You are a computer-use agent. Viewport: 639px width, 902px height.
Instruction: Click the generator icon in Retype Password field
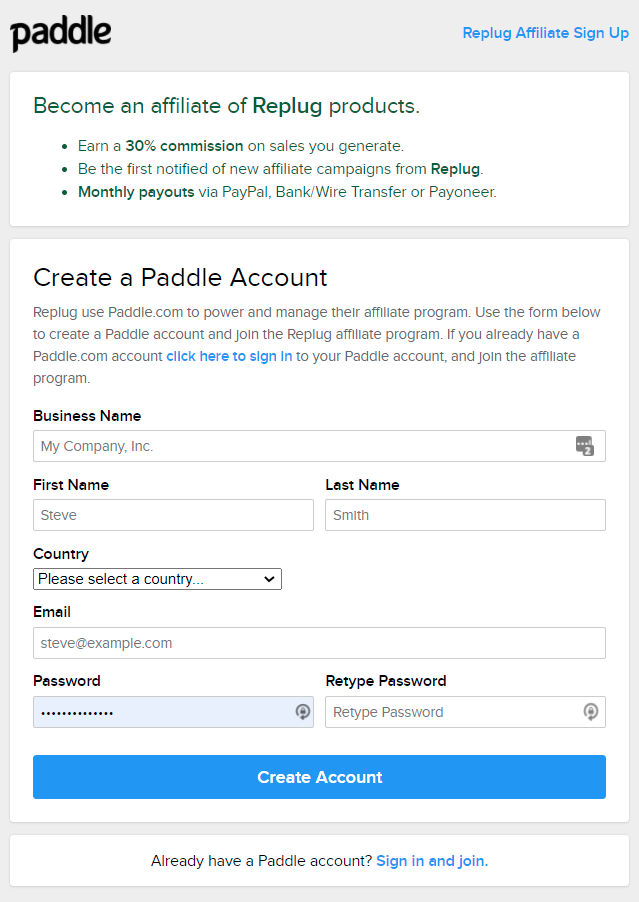tap(591, 712)
